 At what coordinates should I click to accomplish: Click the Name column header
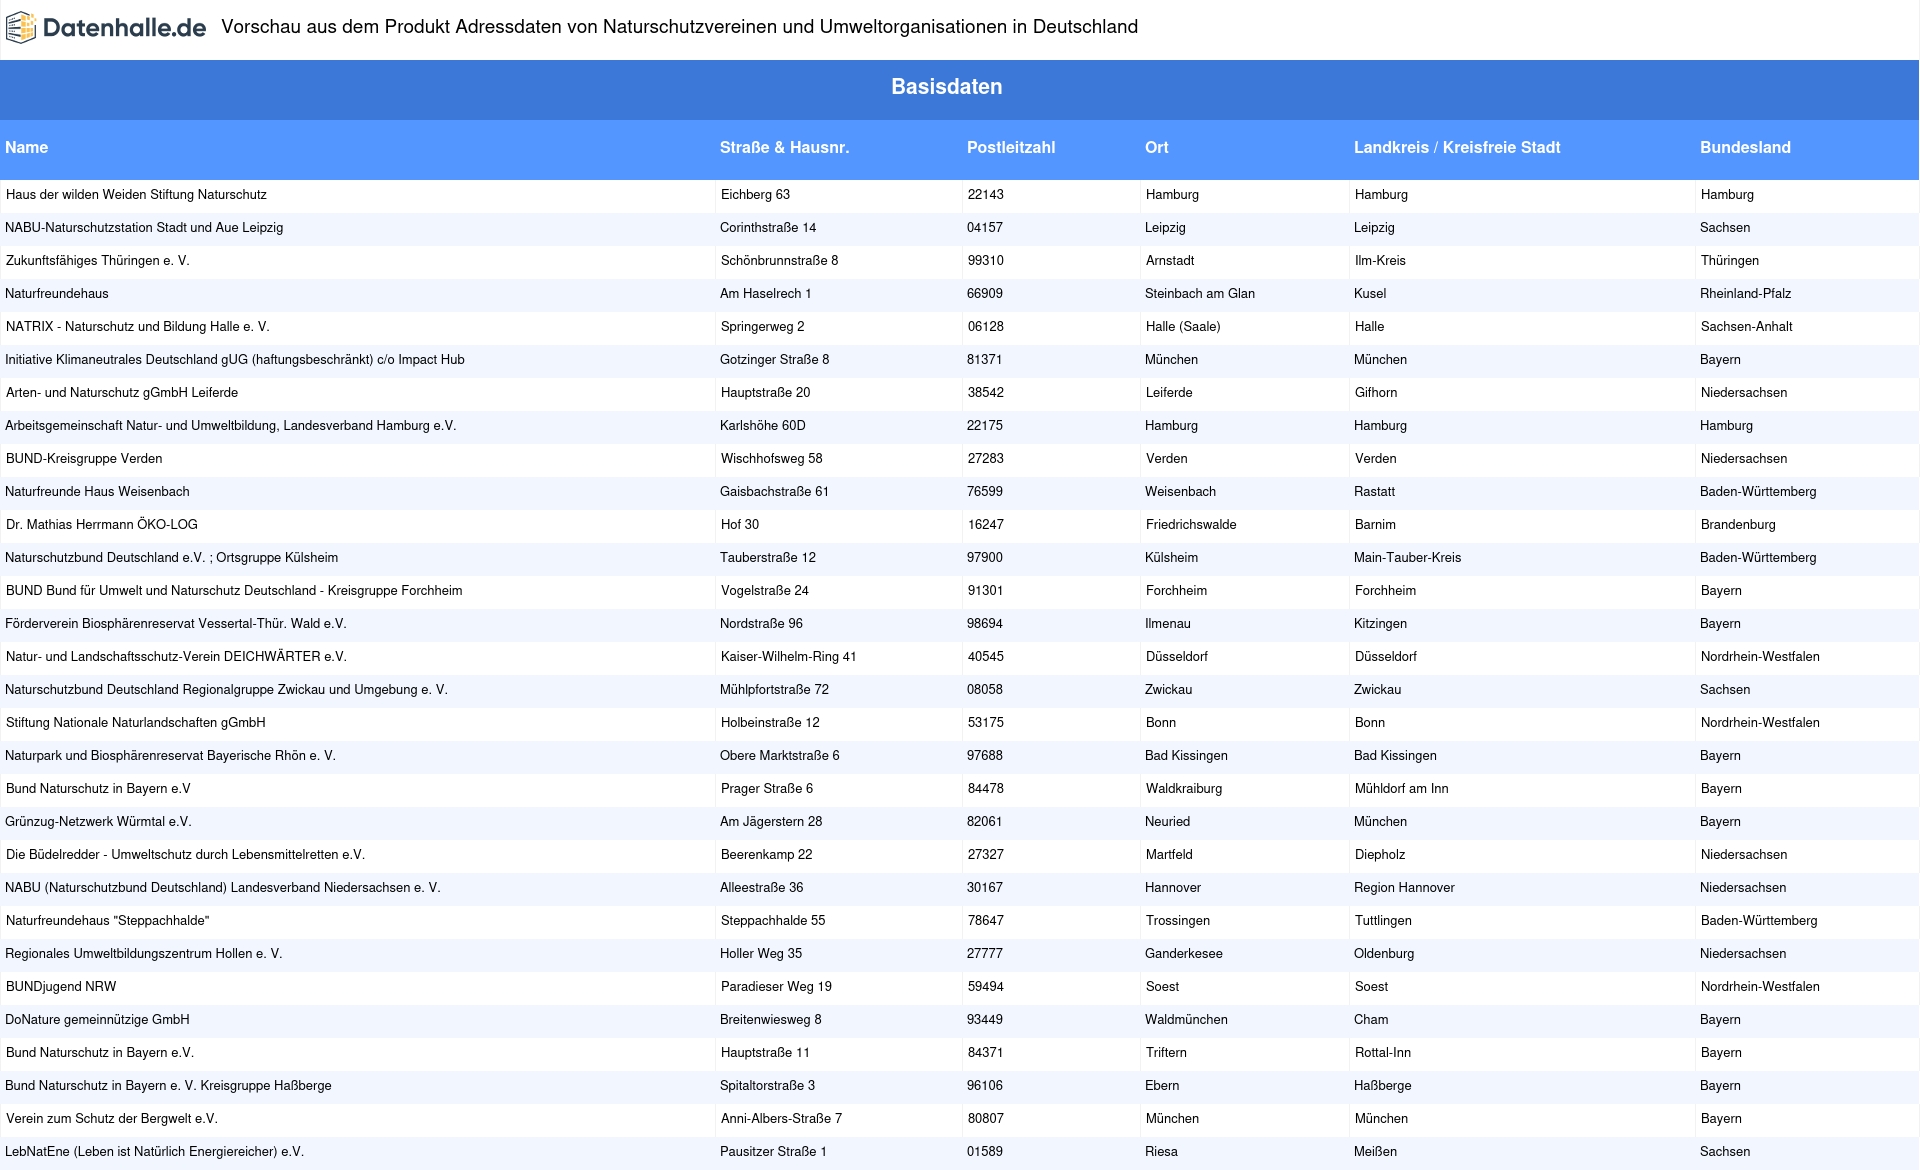click(x=27, y=148)
